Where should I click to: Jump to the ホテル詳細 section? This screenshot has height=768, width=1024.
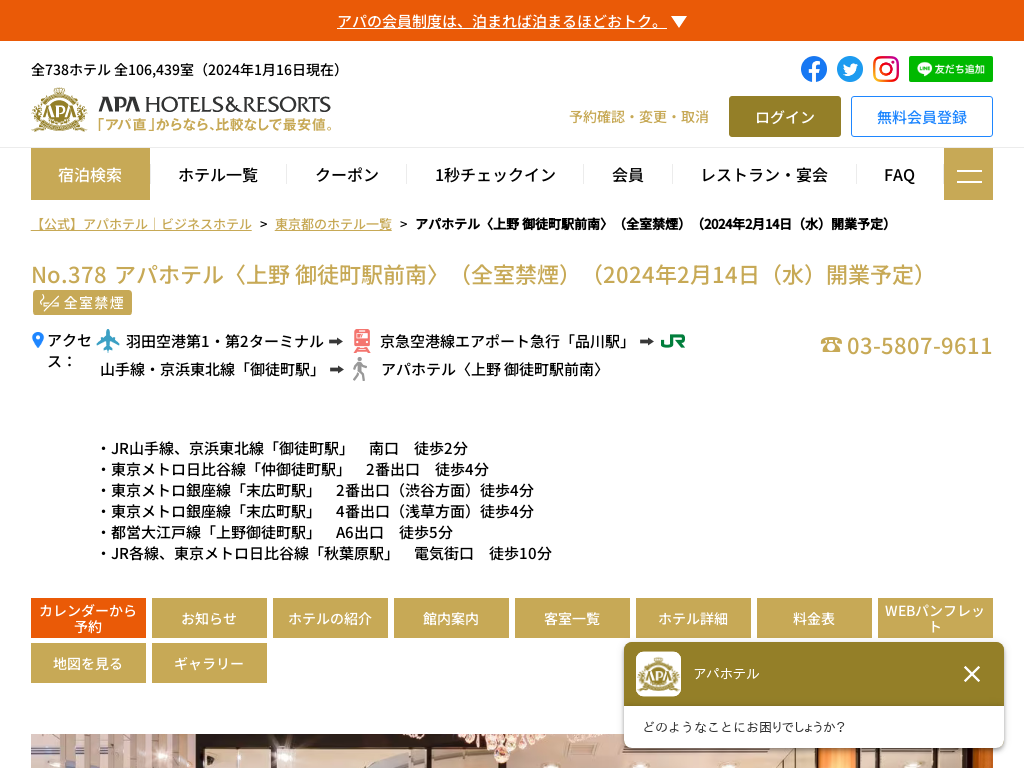[x=693, y=618]
